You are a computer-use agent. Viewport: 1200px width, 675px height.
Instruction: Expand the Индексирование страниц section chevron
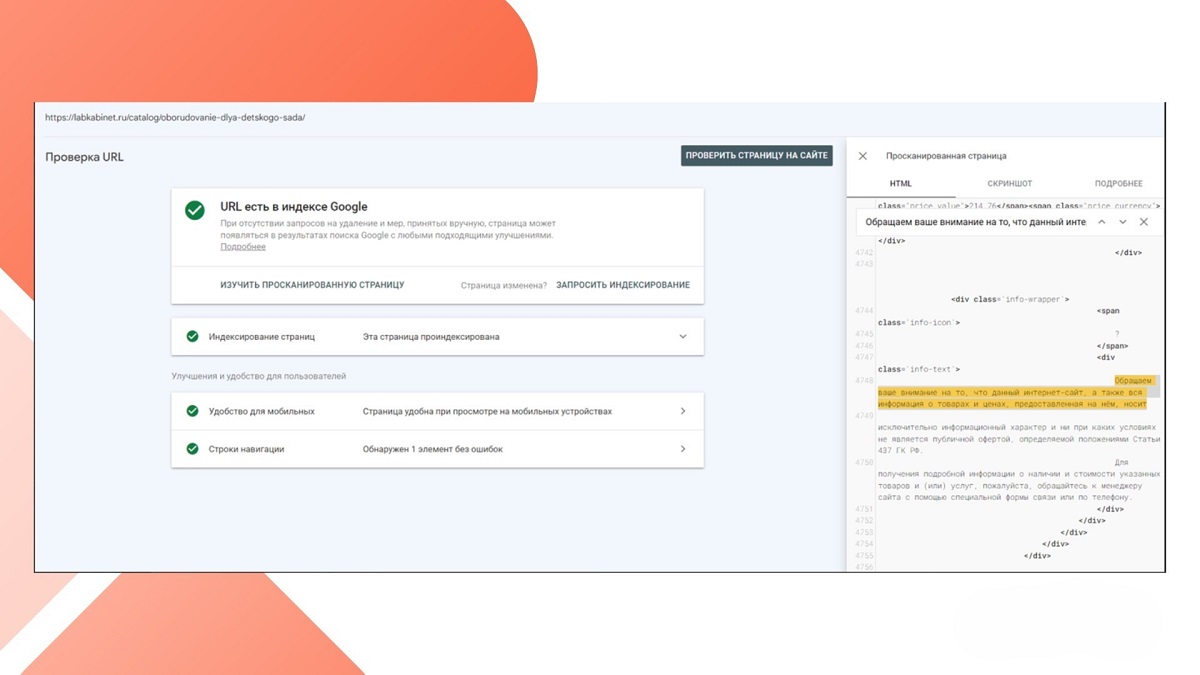click(683, 337)
